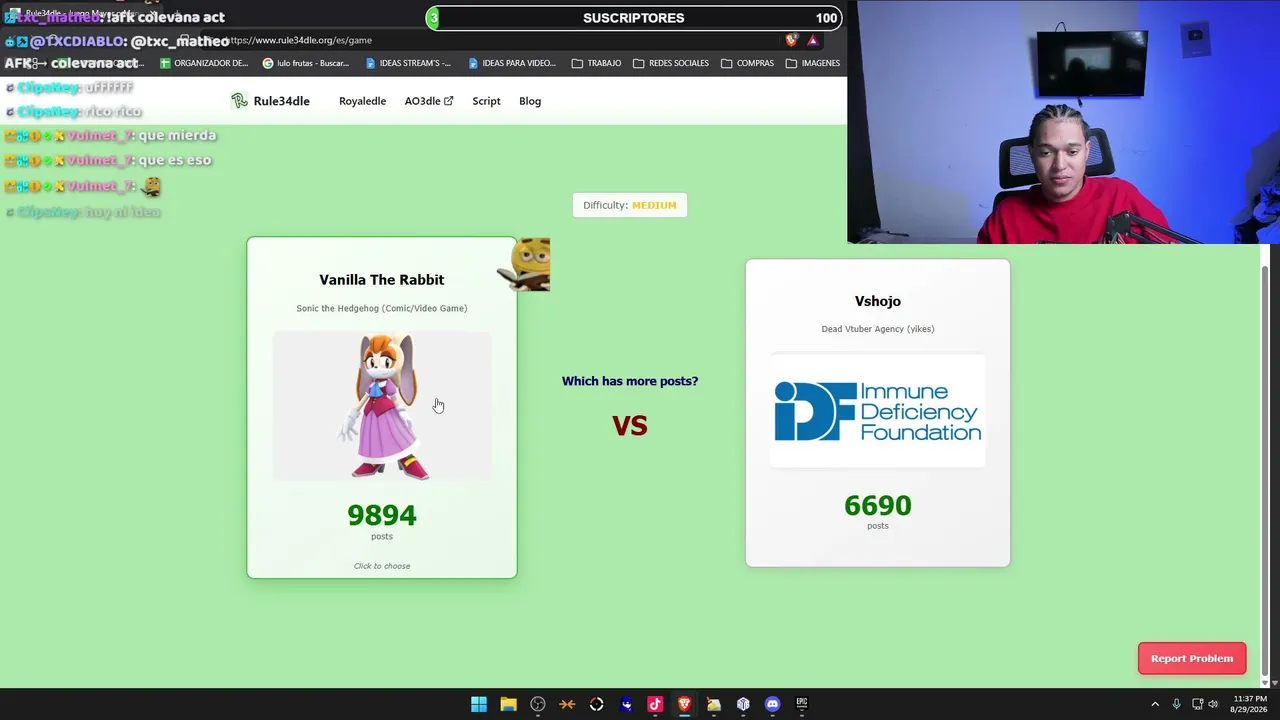Open the circular ring app in taskbar
The image size is (1280, 720).
pyautogui.click(x=597, y=704)
